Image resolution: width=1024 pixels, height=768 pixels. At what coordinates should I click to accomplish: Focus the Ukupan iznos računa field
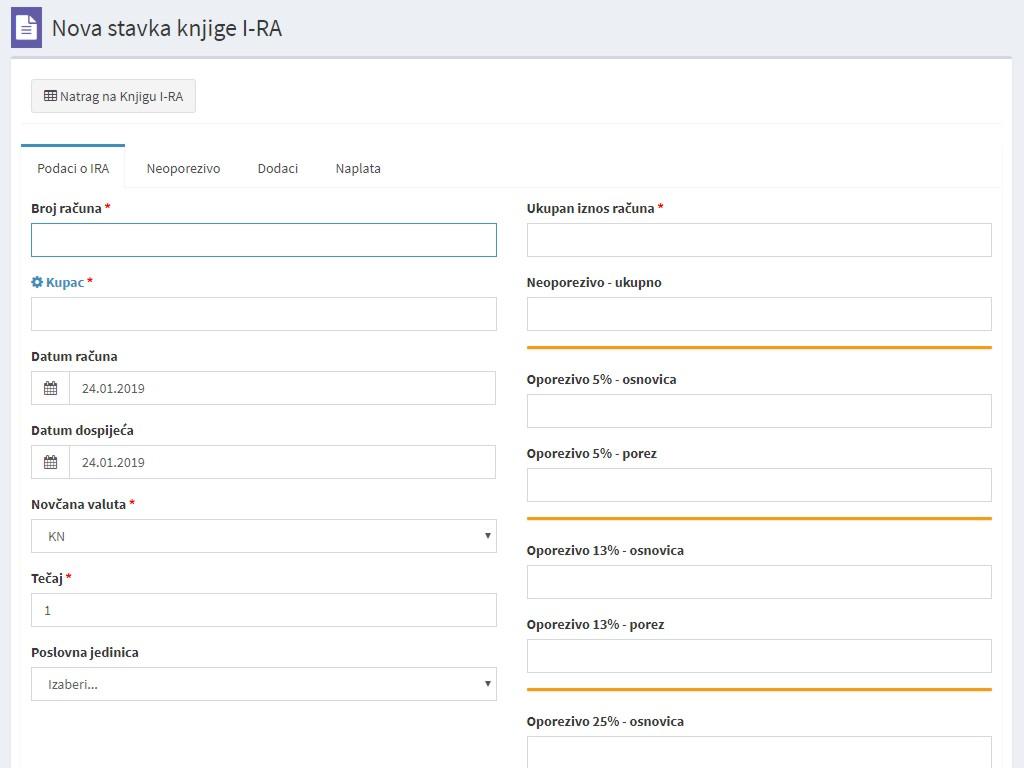759,240
